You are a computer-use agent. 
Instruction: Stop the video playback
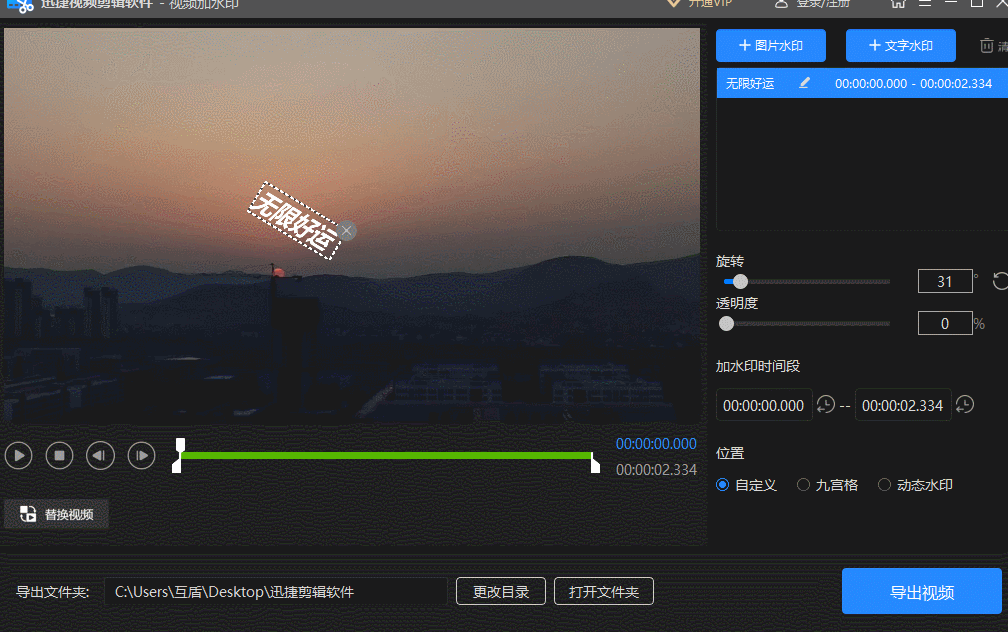tap(59, 455)
